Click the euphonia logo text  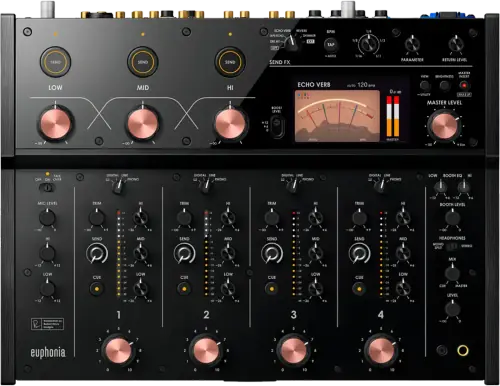click(x=48, y=353)
